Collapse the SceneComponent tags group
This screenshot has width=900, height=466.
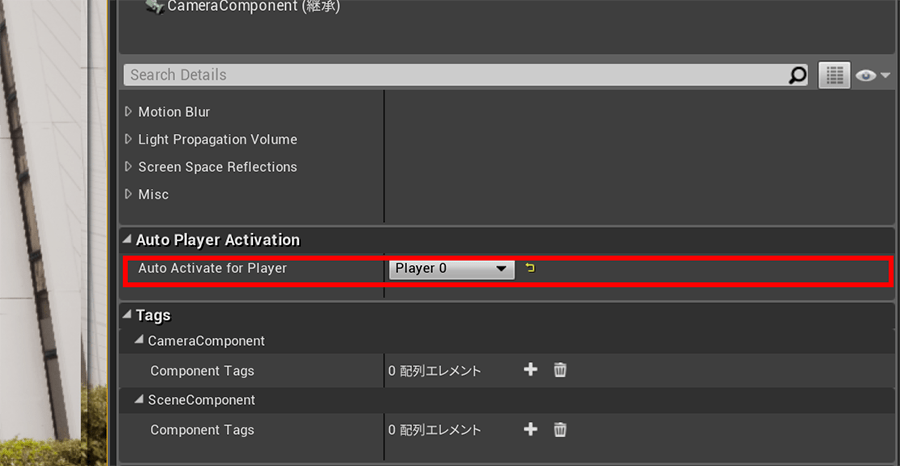click(x=139, y=400)
